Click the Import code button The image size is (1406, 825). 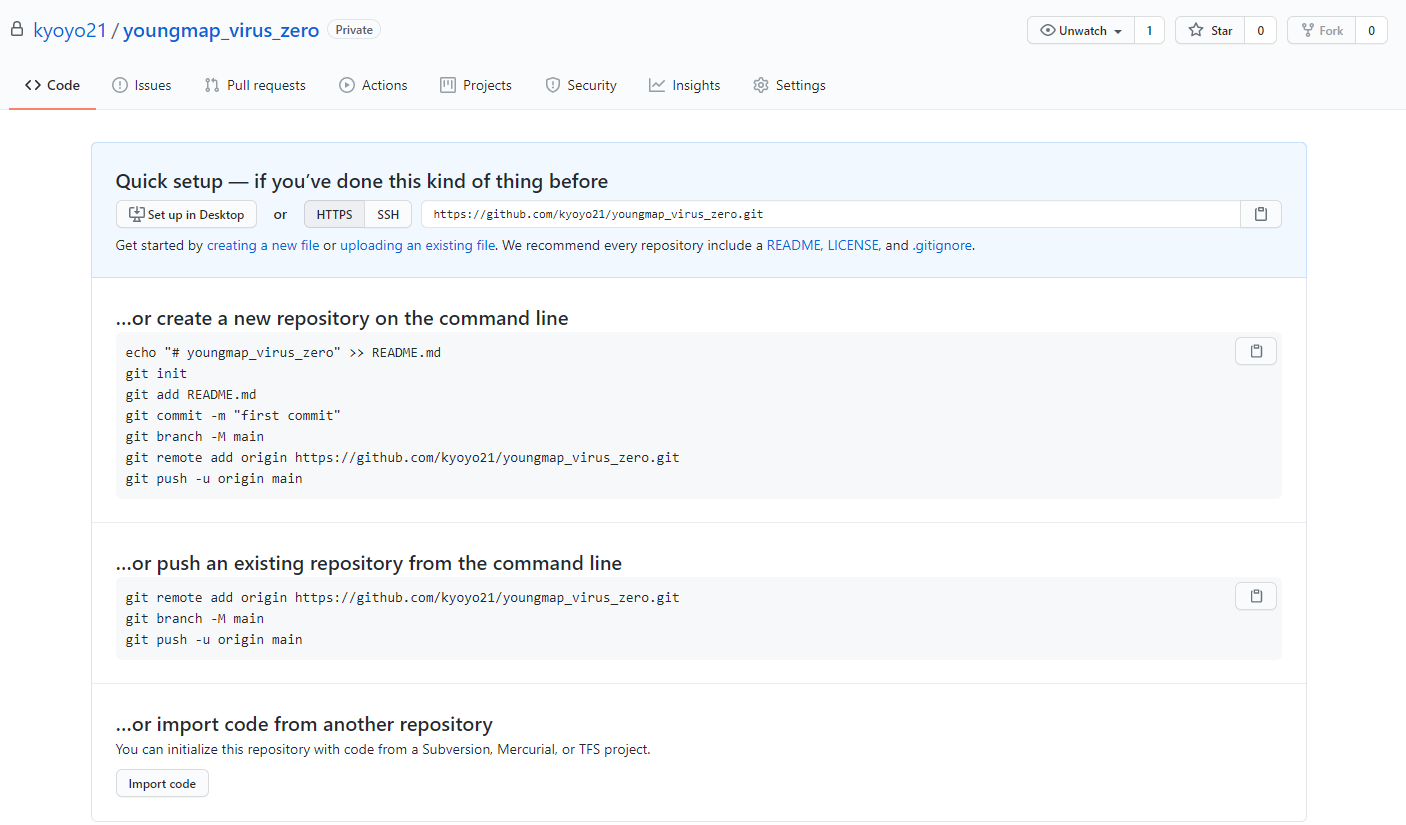(x=162, y=783)
